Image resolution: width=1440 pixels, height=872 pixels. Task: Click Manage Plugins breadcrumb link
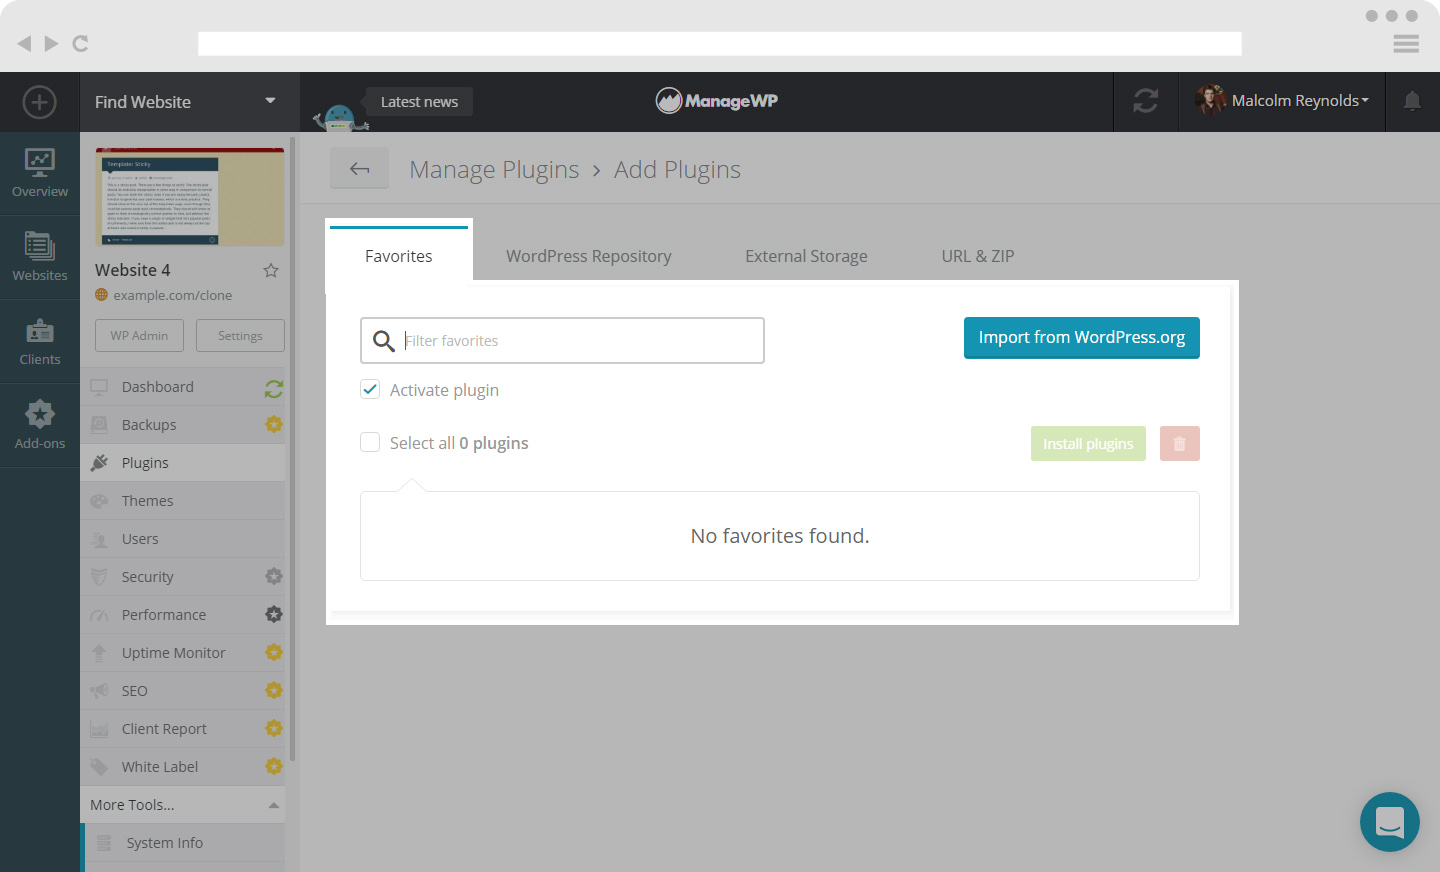point(494,170)
